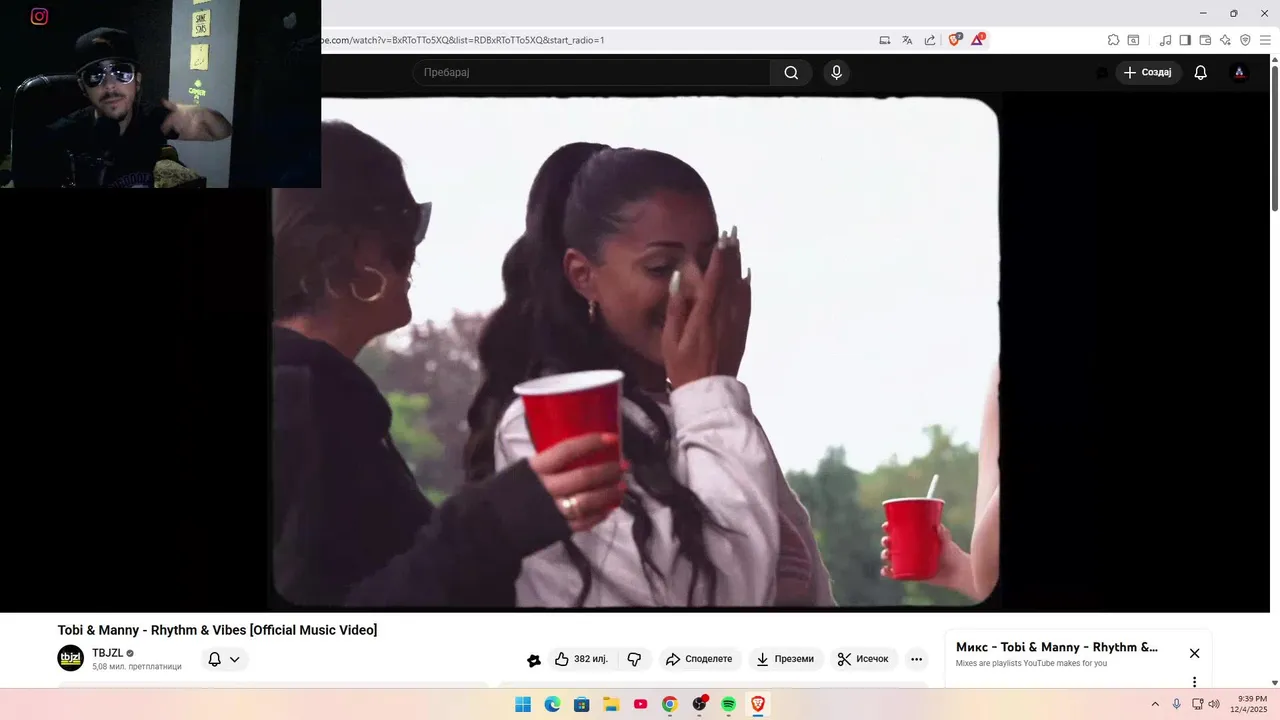Click the Исечок clip button
This screenshot has height=720, width=1280.
click(863, 659)
